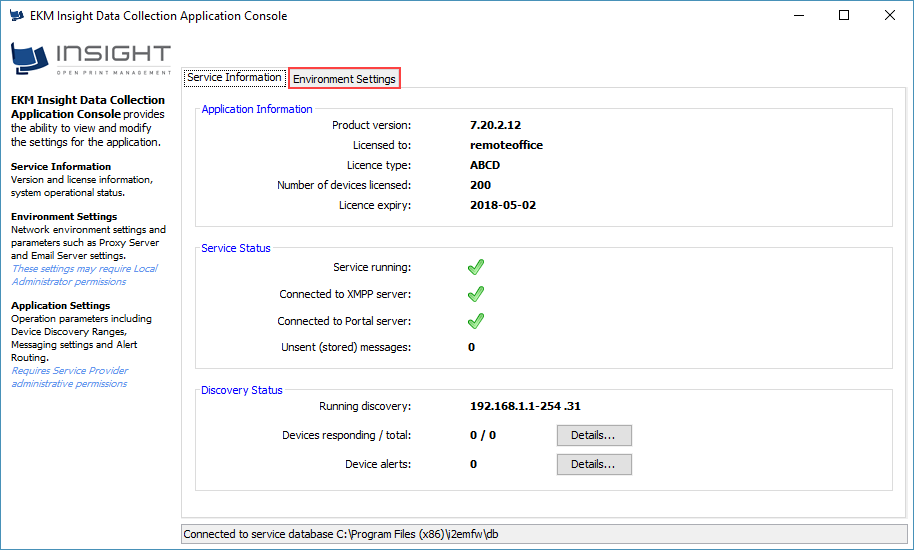Minimize the Application Console window
This screenshot has height=550, width=914.
coord(798,16)
